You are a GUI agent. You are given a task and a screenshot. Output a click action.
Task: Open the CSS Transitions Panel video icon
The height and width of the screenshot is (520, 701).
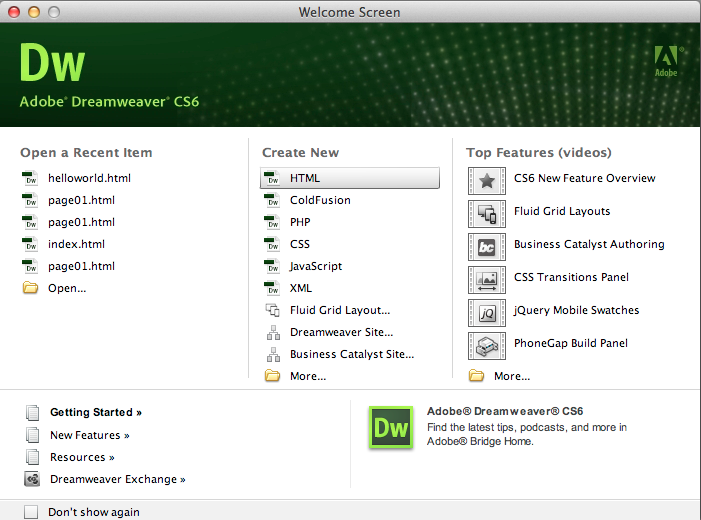(x=486, y=279)
